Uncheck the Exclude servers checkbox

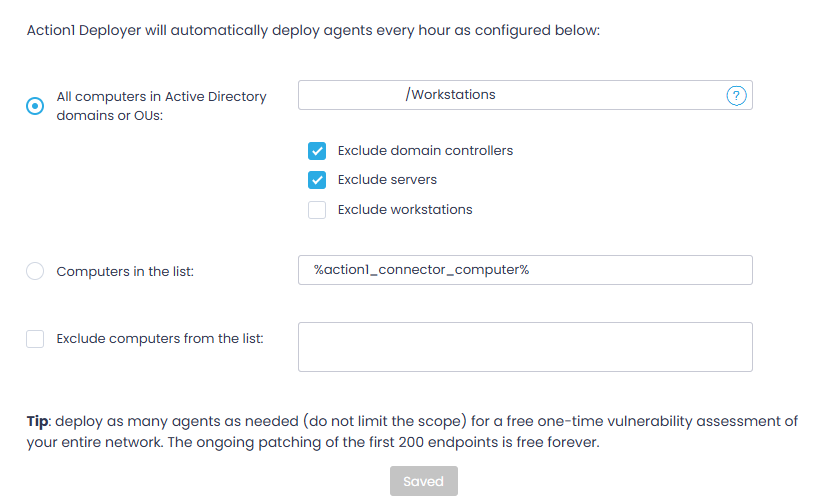(x=317, y=180)
